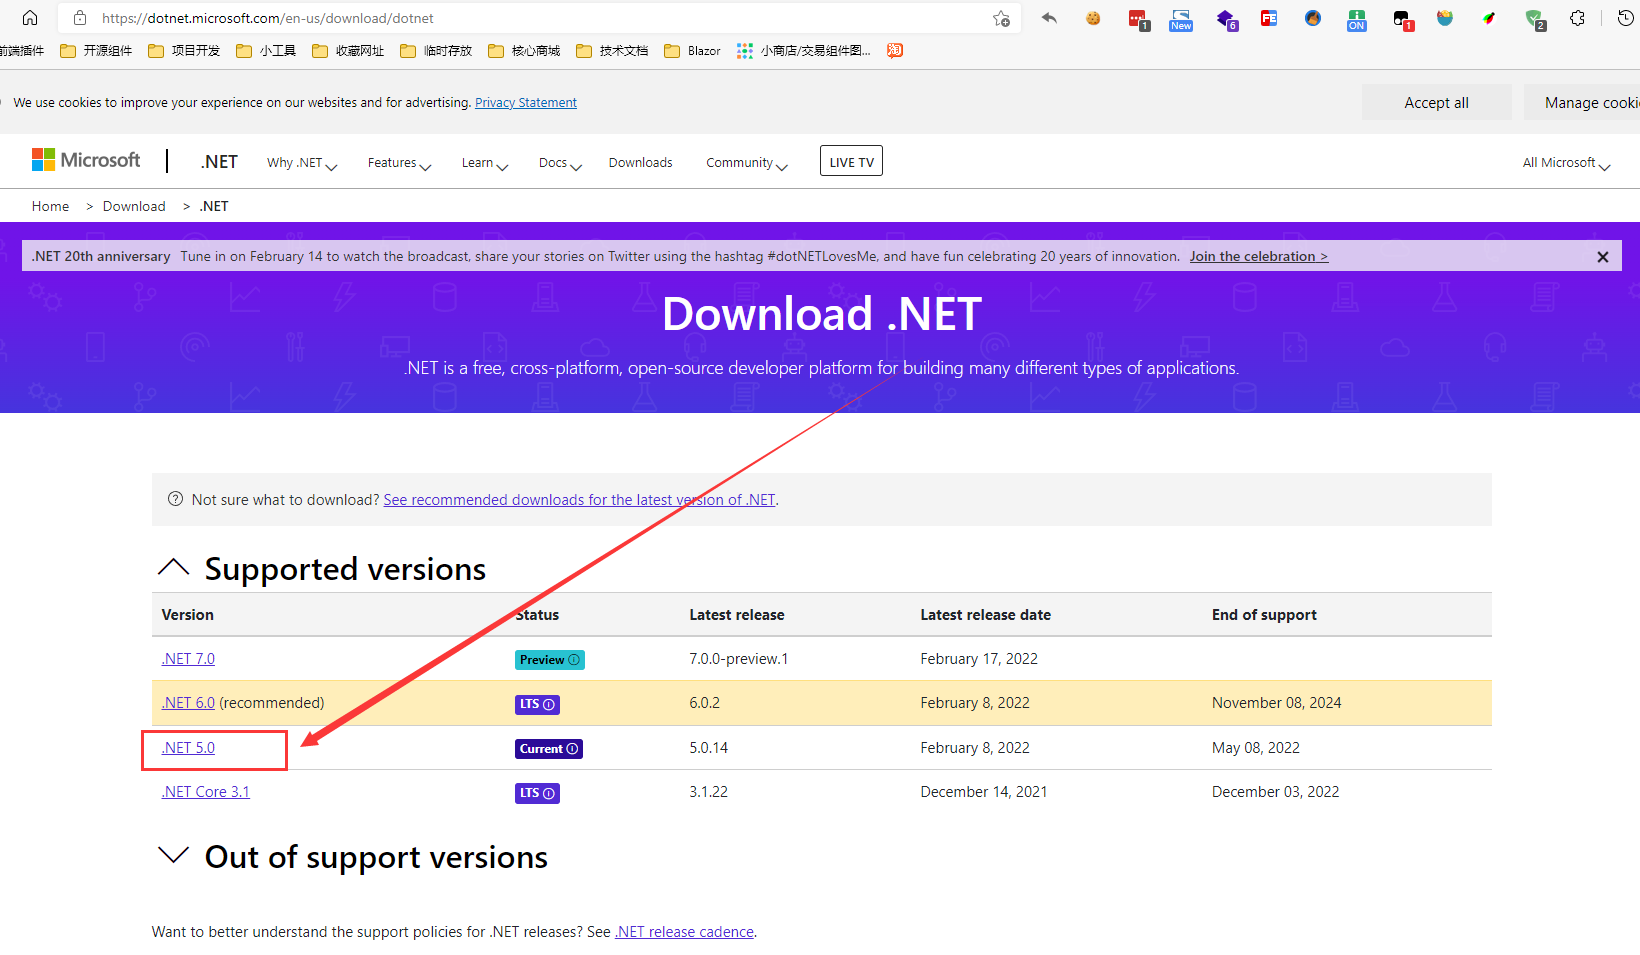Click the 7.0.0-preview.1 release cell
The image size is (1640, 955).
[738, 659]
